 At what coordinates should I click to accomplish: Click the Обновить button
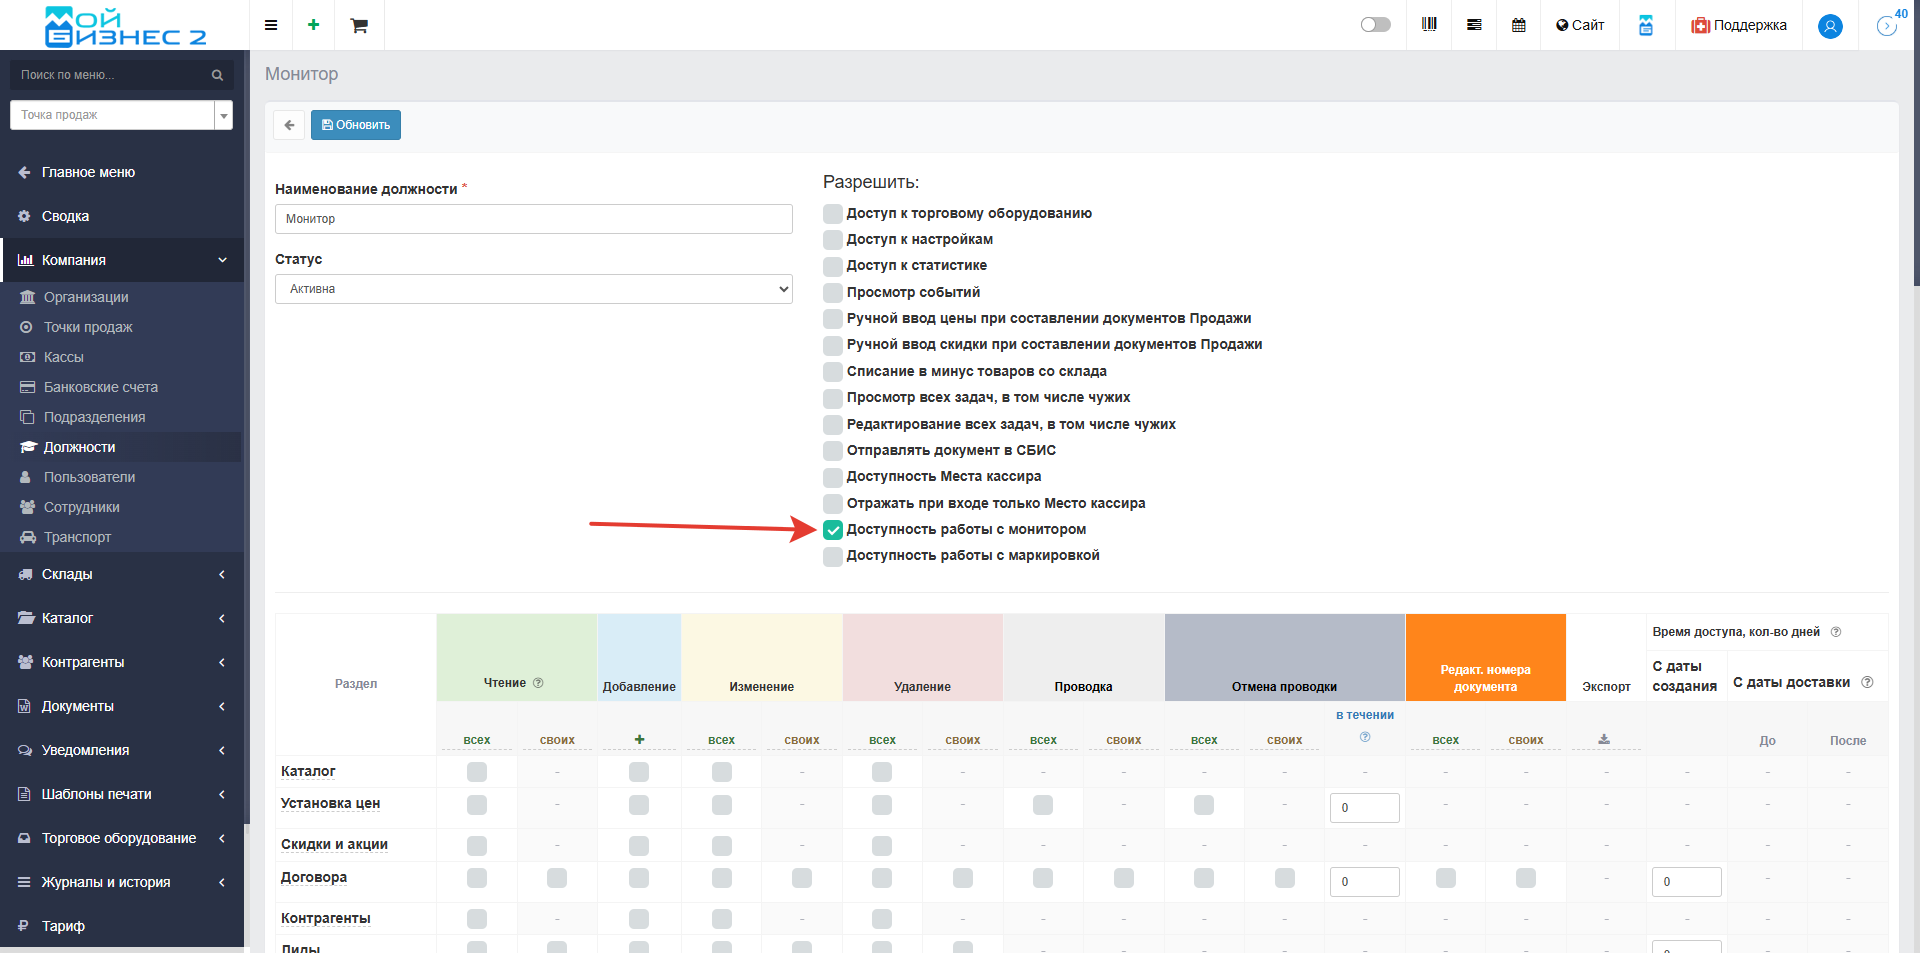(x=356, y=125)
